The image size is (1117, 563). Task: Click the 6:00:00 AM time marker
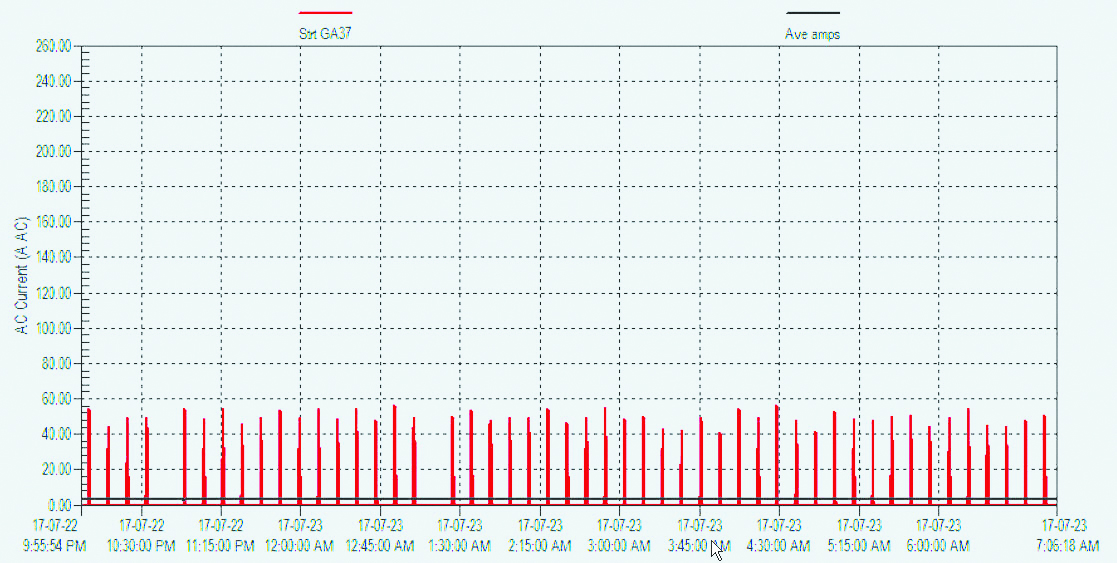click(x=939, y=546)
